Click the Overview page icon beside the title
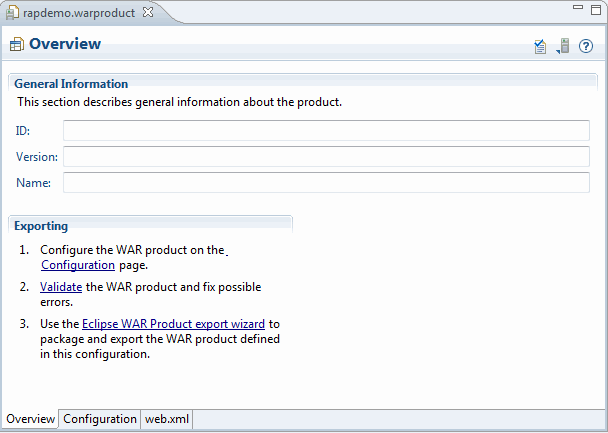 [x=17, y=45]
